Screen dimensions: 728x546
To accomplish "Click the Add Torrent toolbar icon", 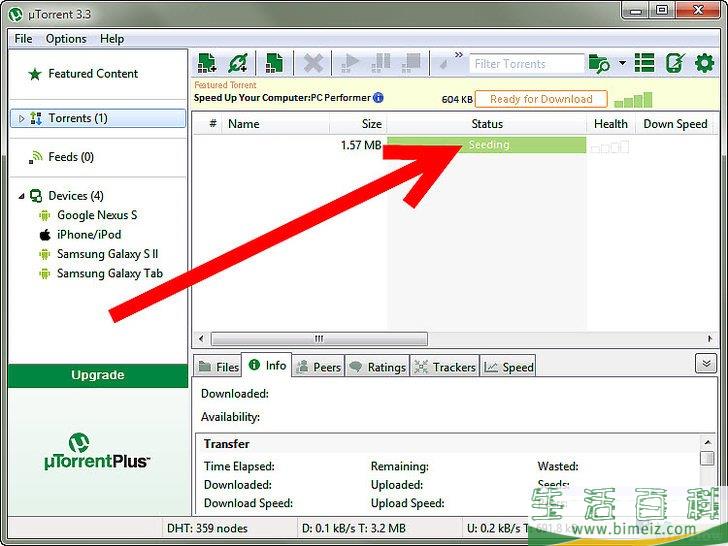I will pos(207,63).
